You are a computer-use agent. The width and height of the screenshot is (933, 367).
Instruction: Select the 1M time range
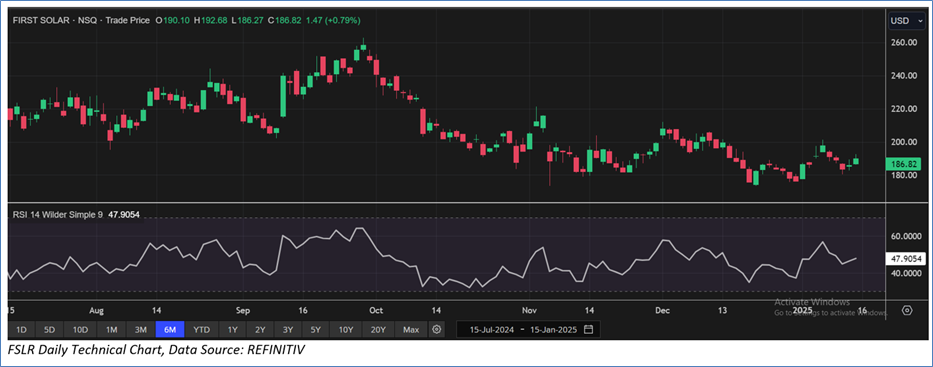111,330
